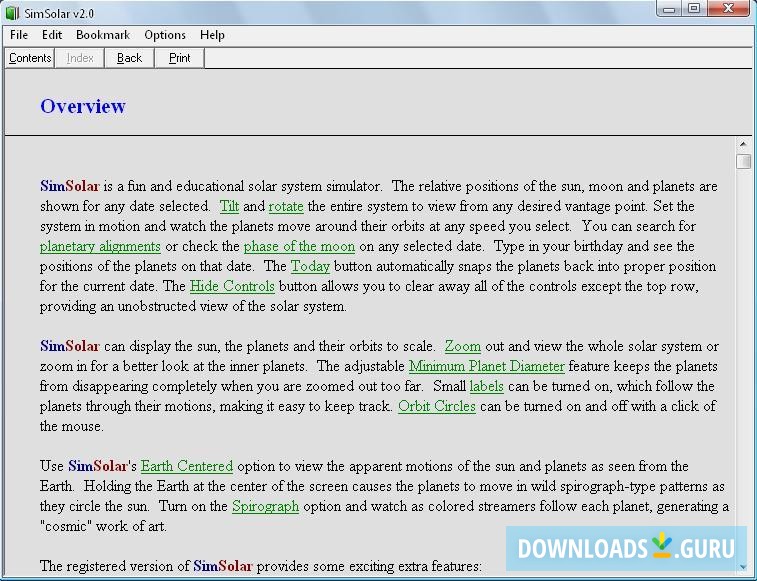
Task: Follow the Tilt link
Action: pos(229,206)
